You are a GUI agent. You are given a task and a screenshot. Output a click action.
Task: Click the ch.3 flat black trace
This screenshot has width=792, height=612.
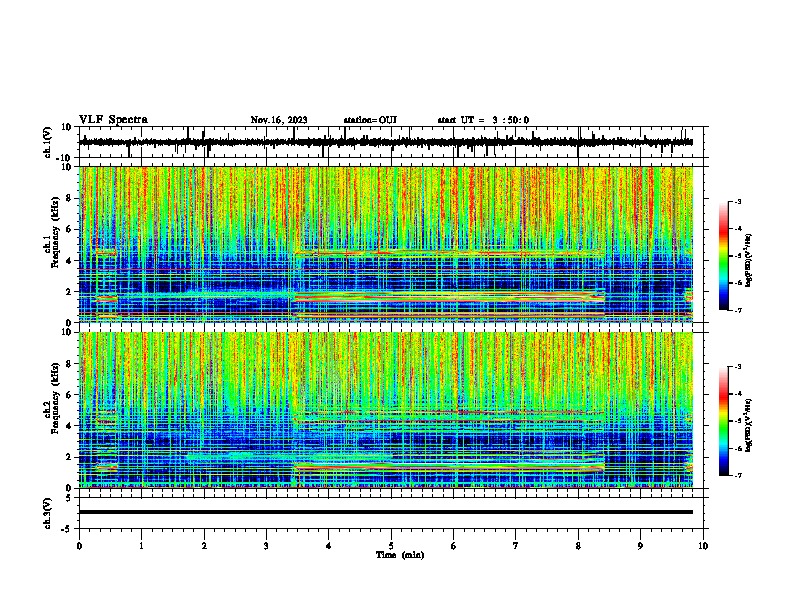386,512
